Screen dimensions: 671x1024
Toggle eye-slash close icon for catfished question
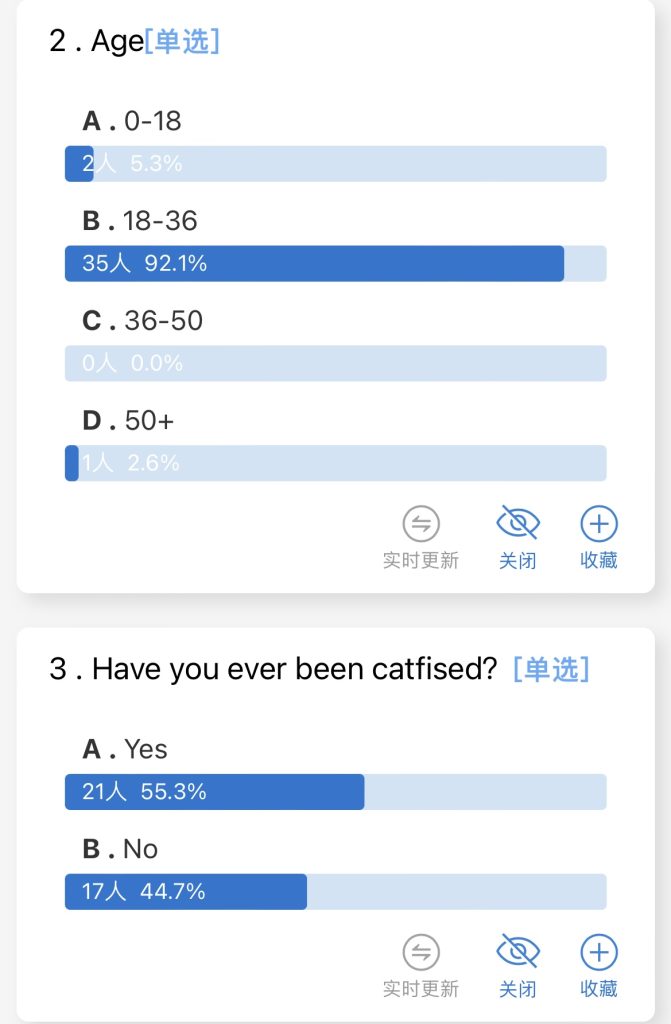pos(517,951)
